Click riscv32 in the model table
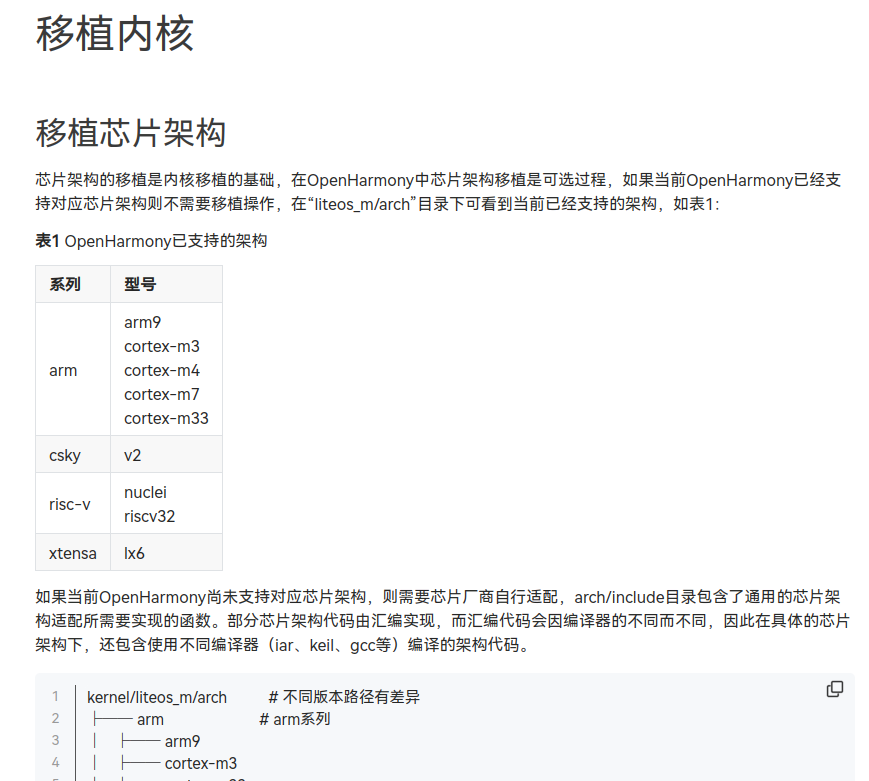869x781 pixels. tap(150, 516)
